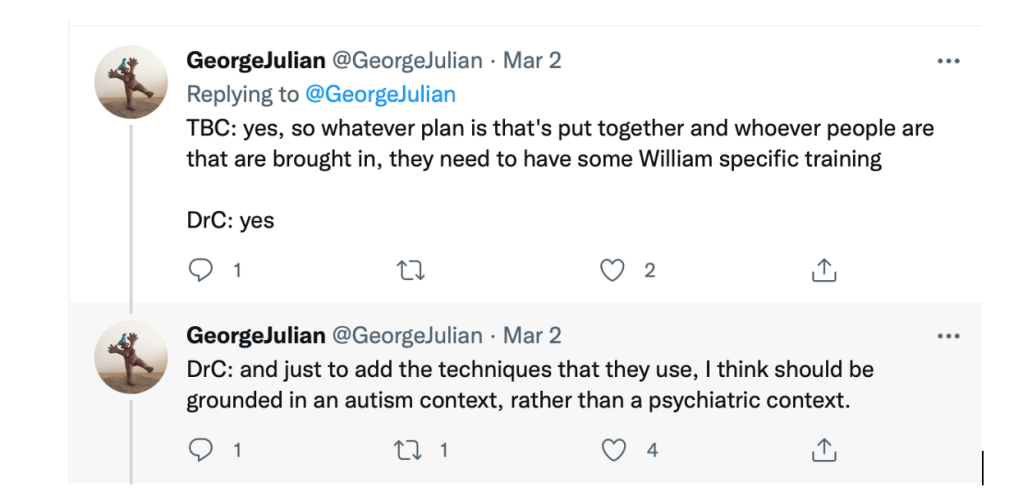The image size is (1023, 501).
Task: Open more options on first tweet
Action: pyautogui.click(x=948, y=61)
